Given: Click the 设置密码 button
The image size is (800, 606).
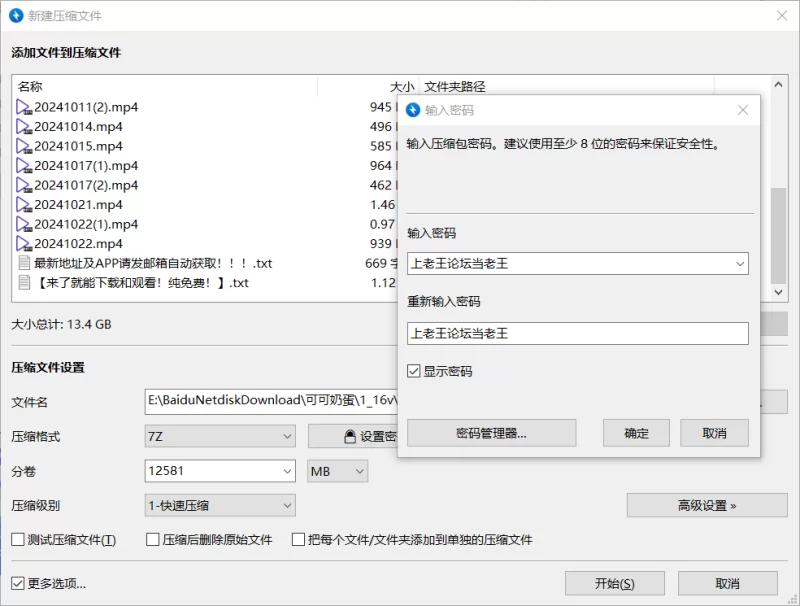Looking at the screenshot, I should click(x=353, y=437).
